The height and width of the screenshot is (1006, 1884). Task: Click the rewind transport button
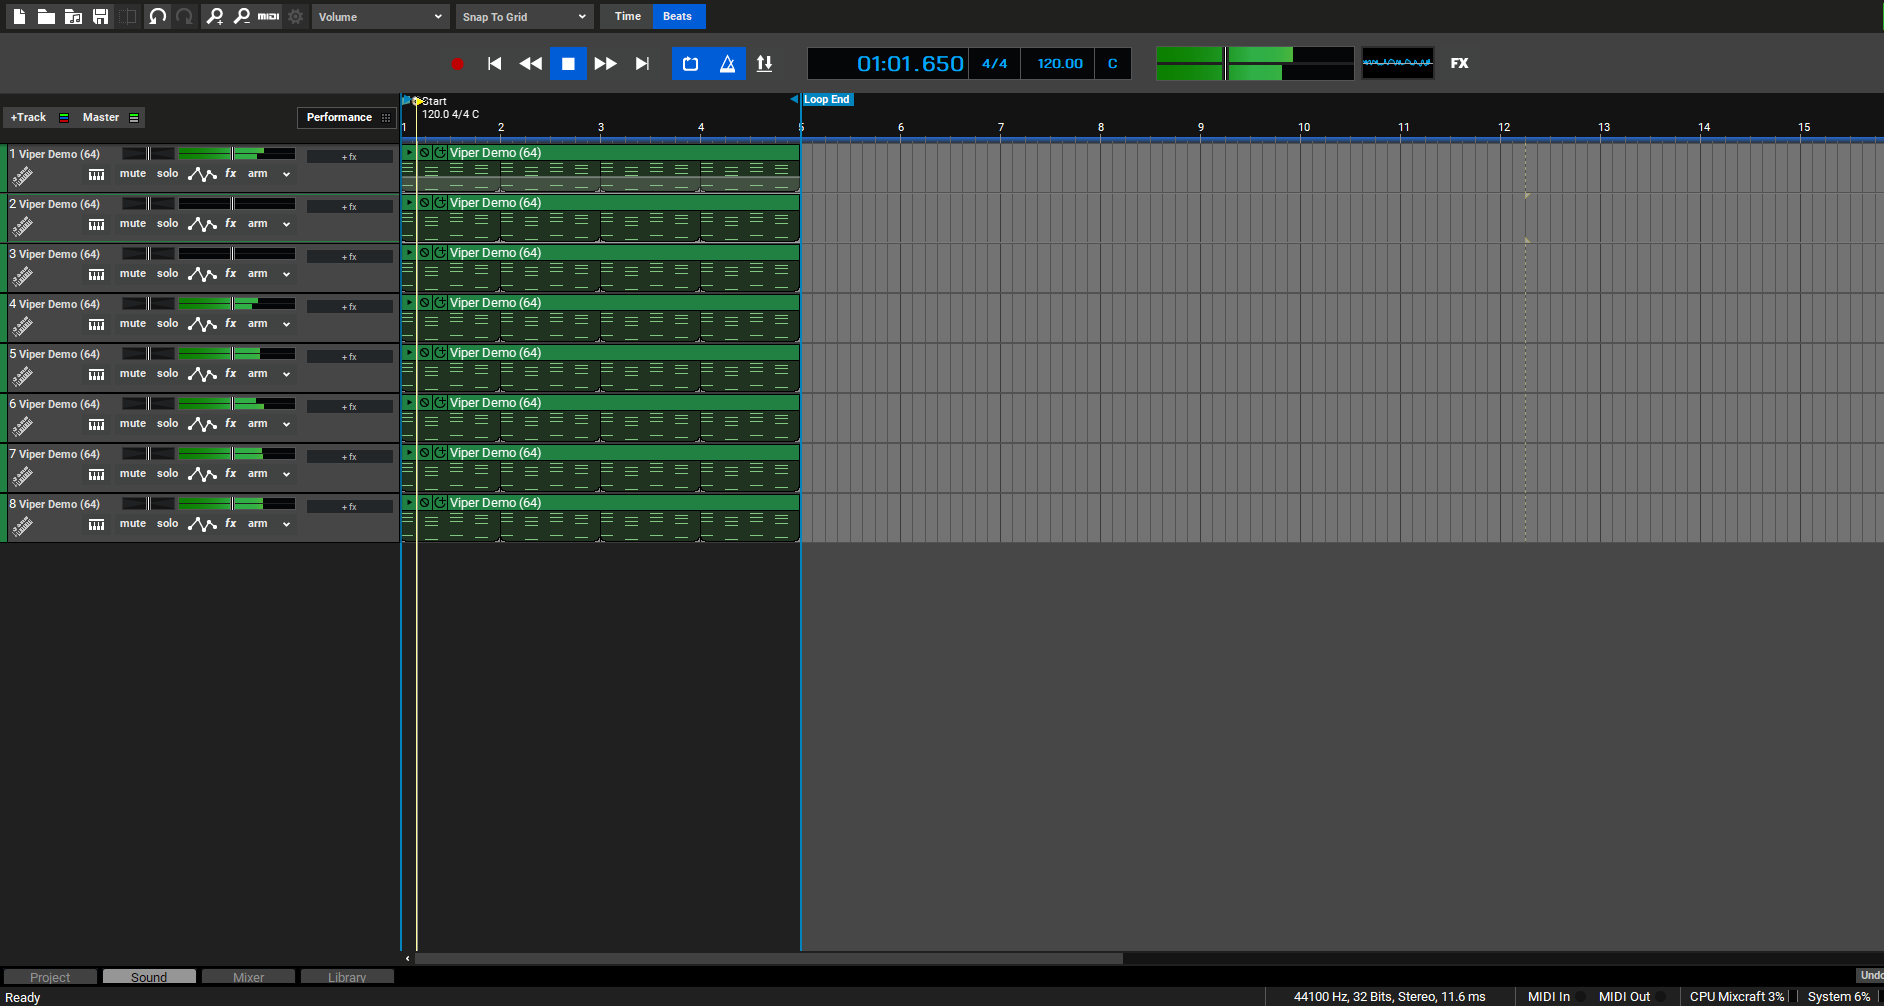click(531, 63)
